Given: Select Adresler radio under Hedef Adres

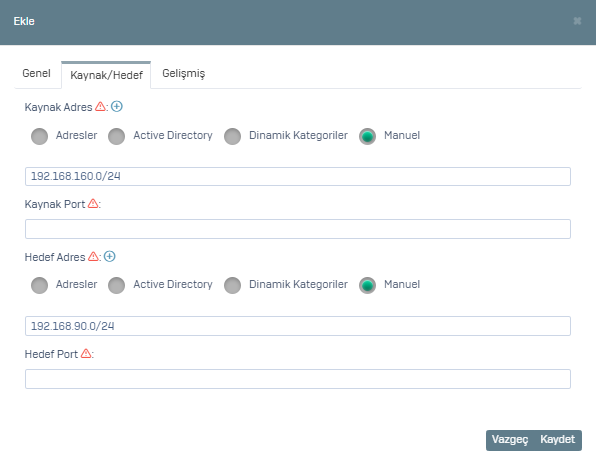Looking at the screenshot, I should point(40,285).
